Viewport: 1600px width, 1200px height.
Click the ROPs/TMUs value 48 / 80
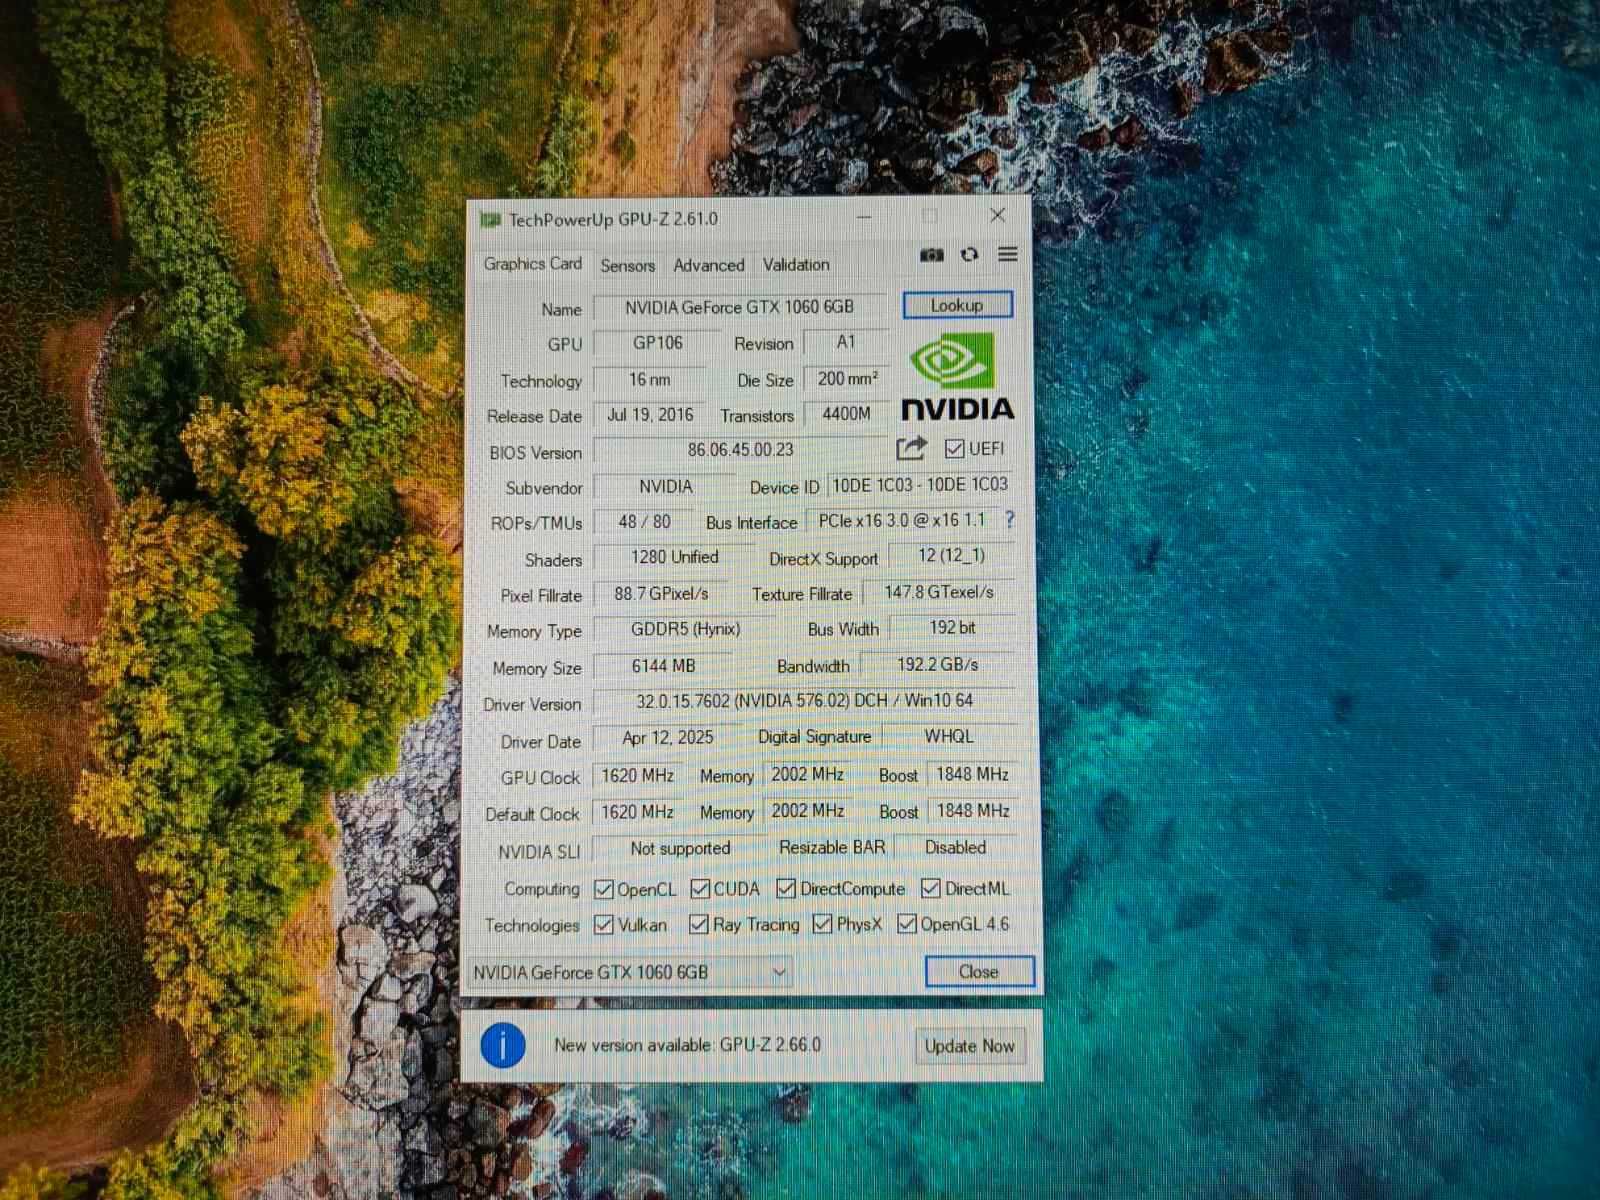[644, 522]
